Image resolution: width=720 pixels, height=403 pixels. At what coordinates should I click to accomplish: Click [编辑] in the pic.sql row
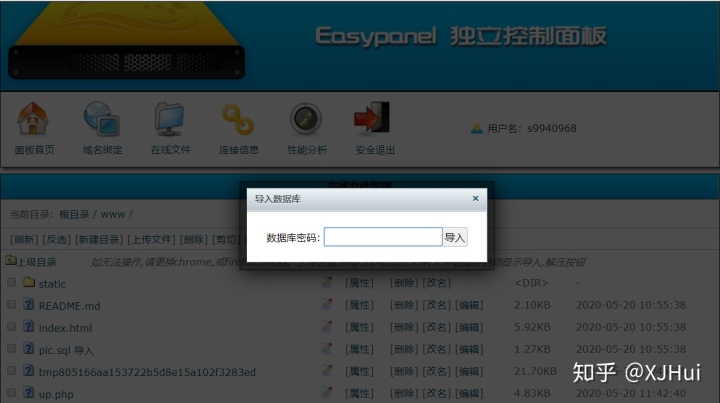coord(469,349)
